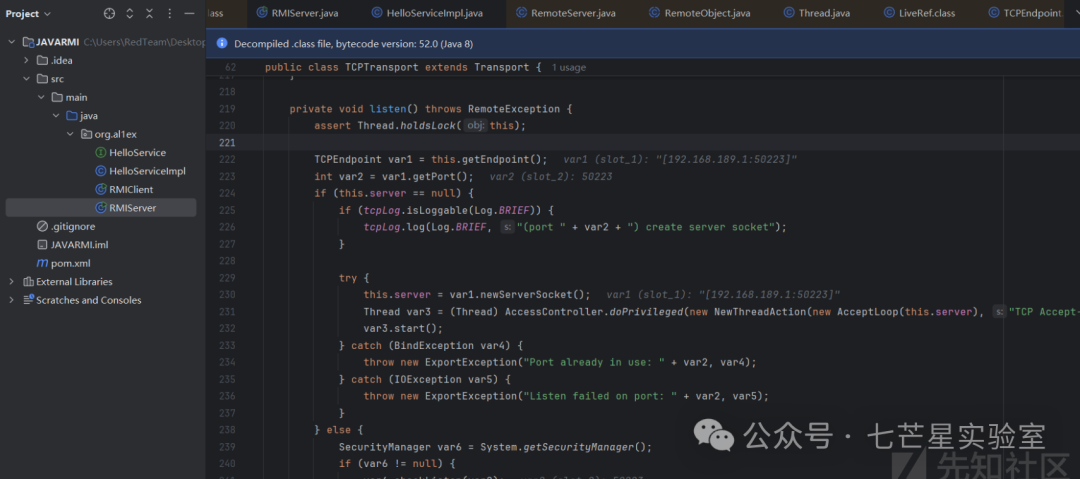Collapse the org.al1ex package
This screenshot has width=1080, height=479.
point(70,134)
